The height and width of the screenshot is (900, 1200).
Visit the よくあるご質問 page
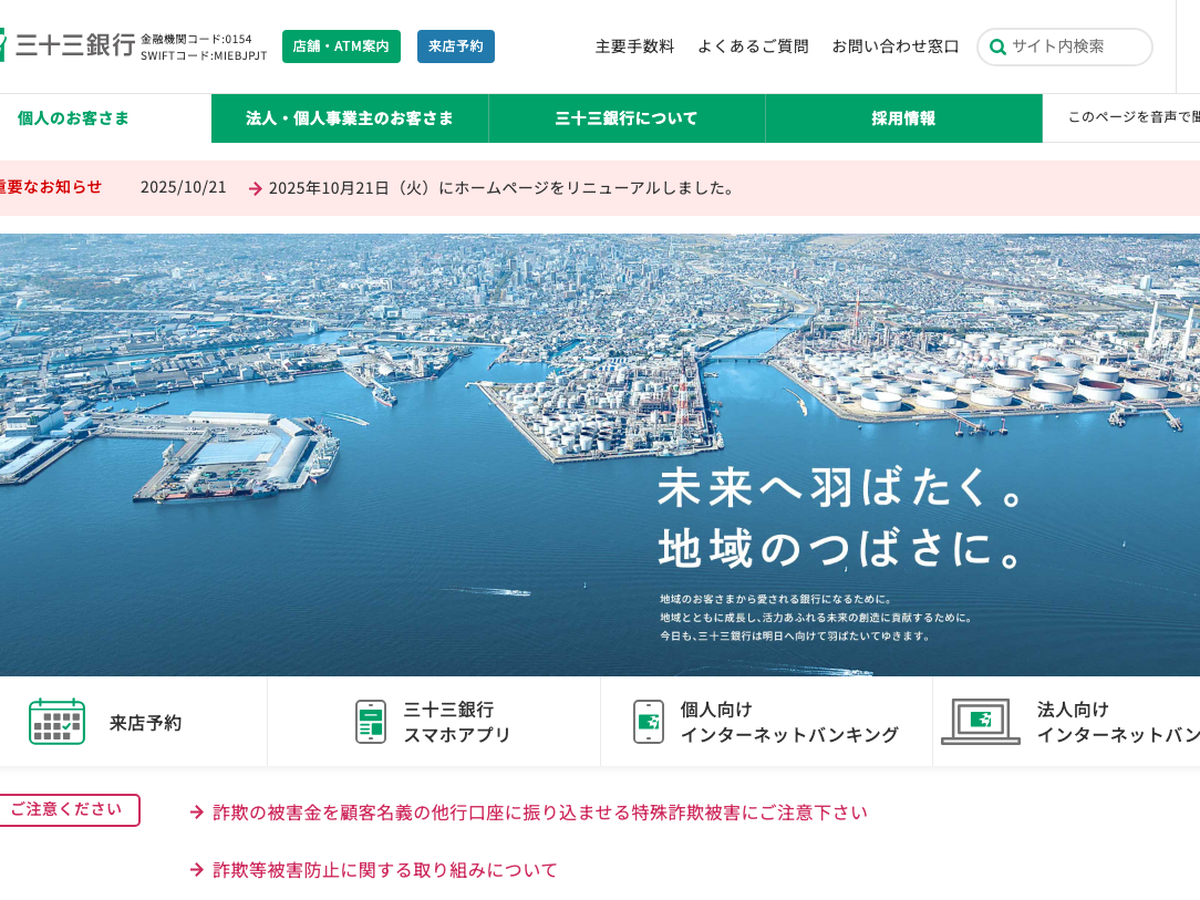tap(753, 46)
